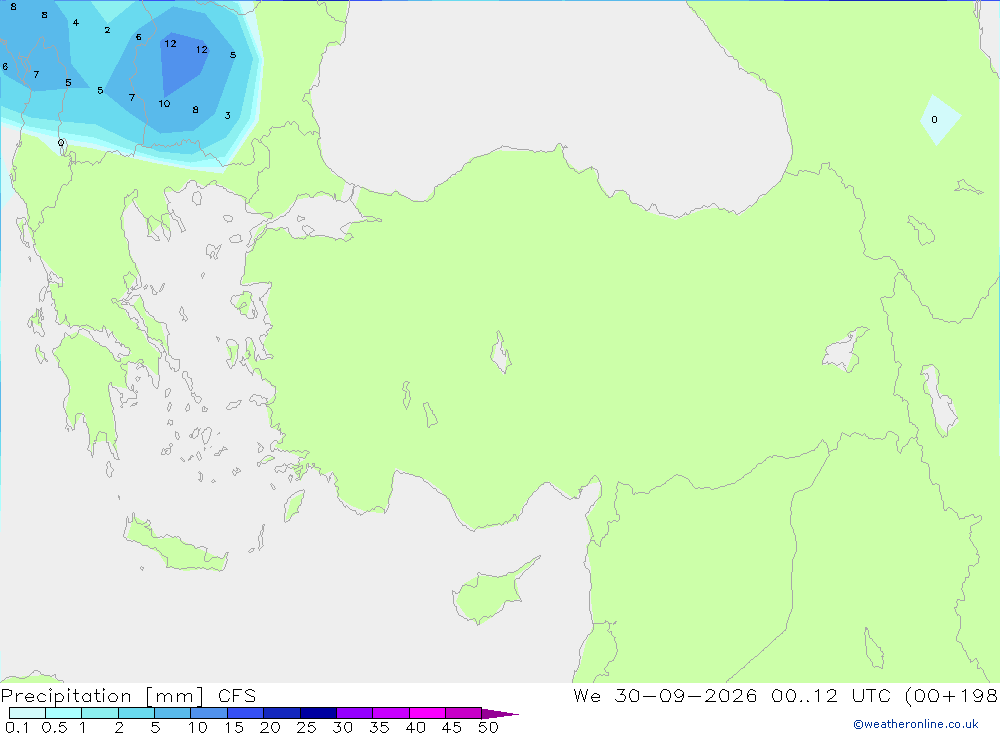This screenshot has width=1000, height=733.
Task: Click legend scale label '50'
Action: click(x=488, y=727)
